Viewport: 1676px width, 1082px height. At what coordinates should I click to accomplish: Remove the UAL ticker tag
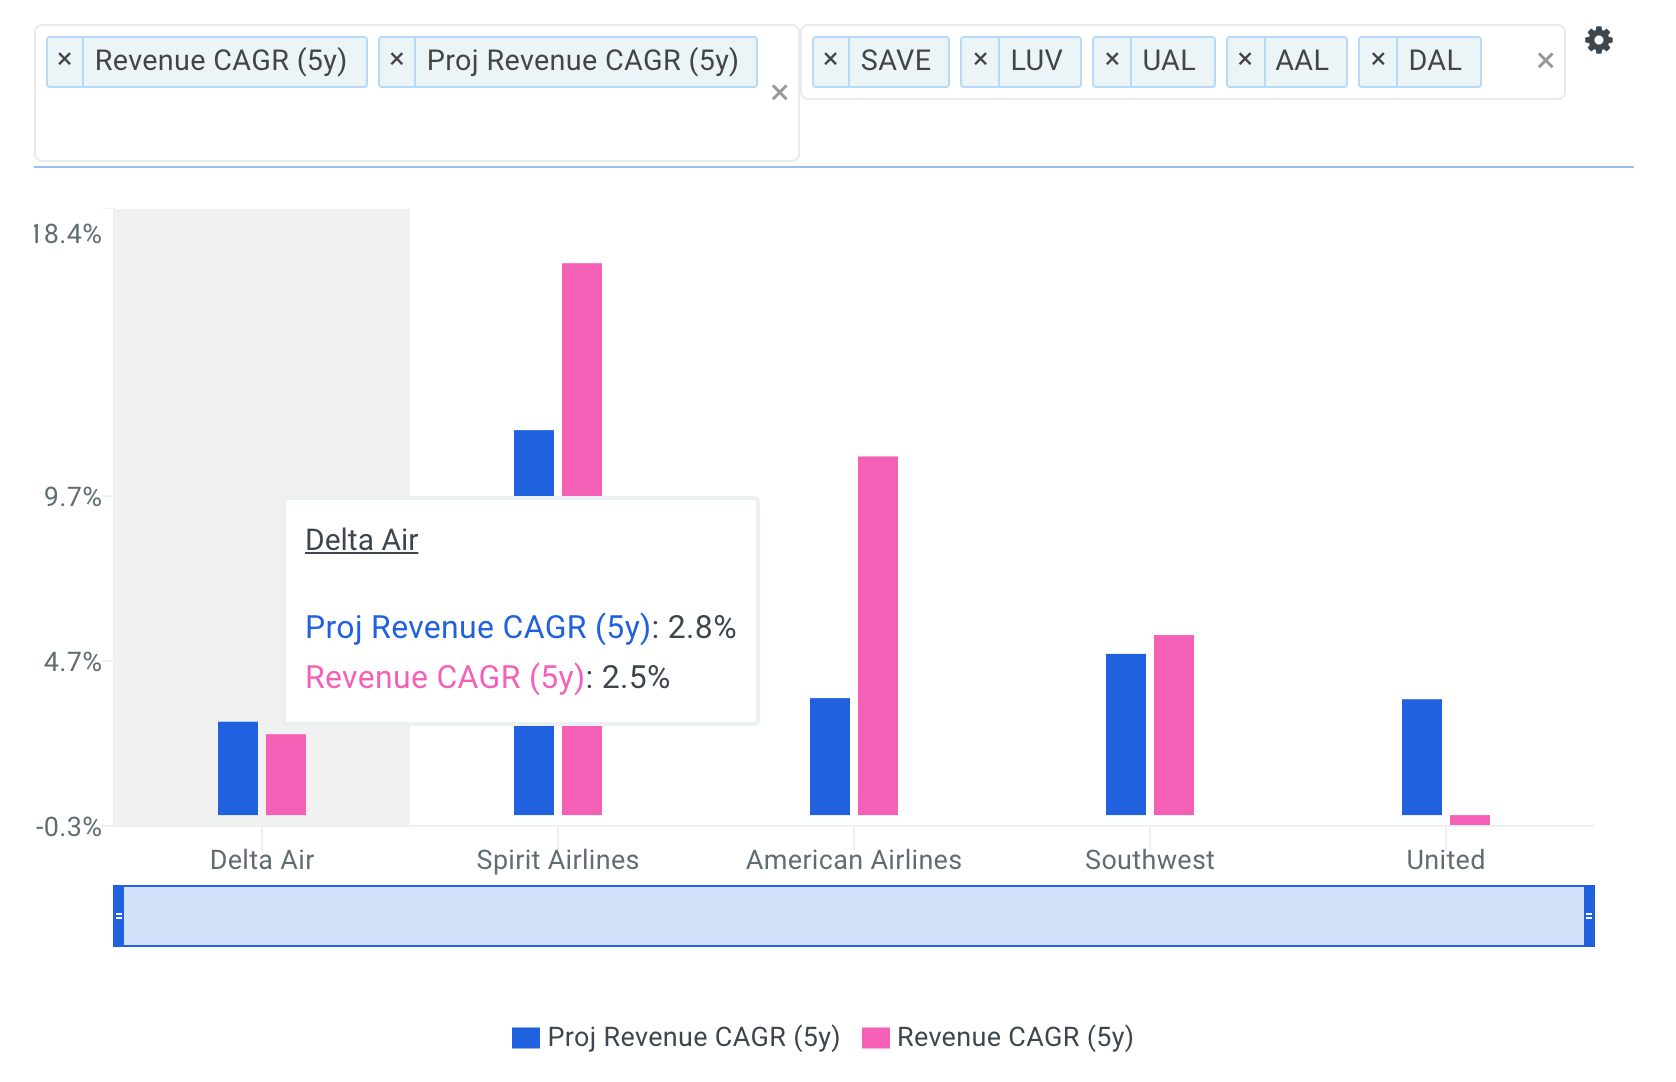pos(1112,61)
